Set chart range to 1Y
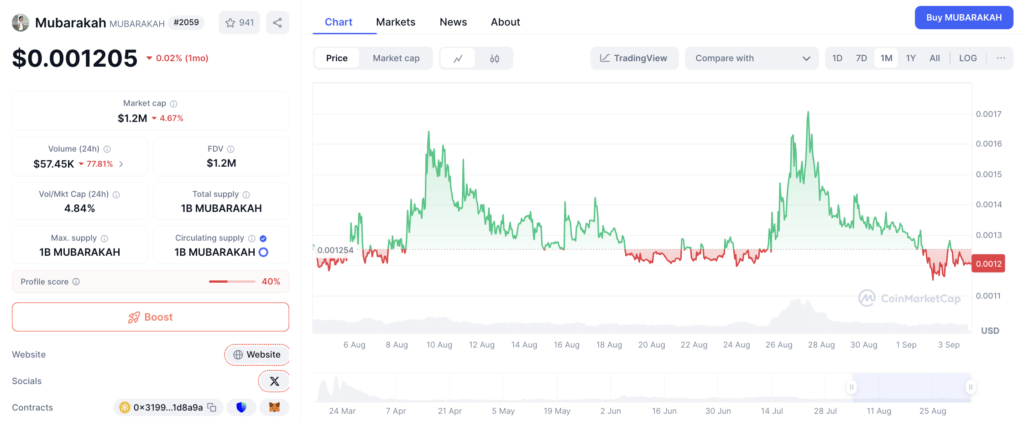Viewport: 1024px width, 422px height. (x=911, y=58)
